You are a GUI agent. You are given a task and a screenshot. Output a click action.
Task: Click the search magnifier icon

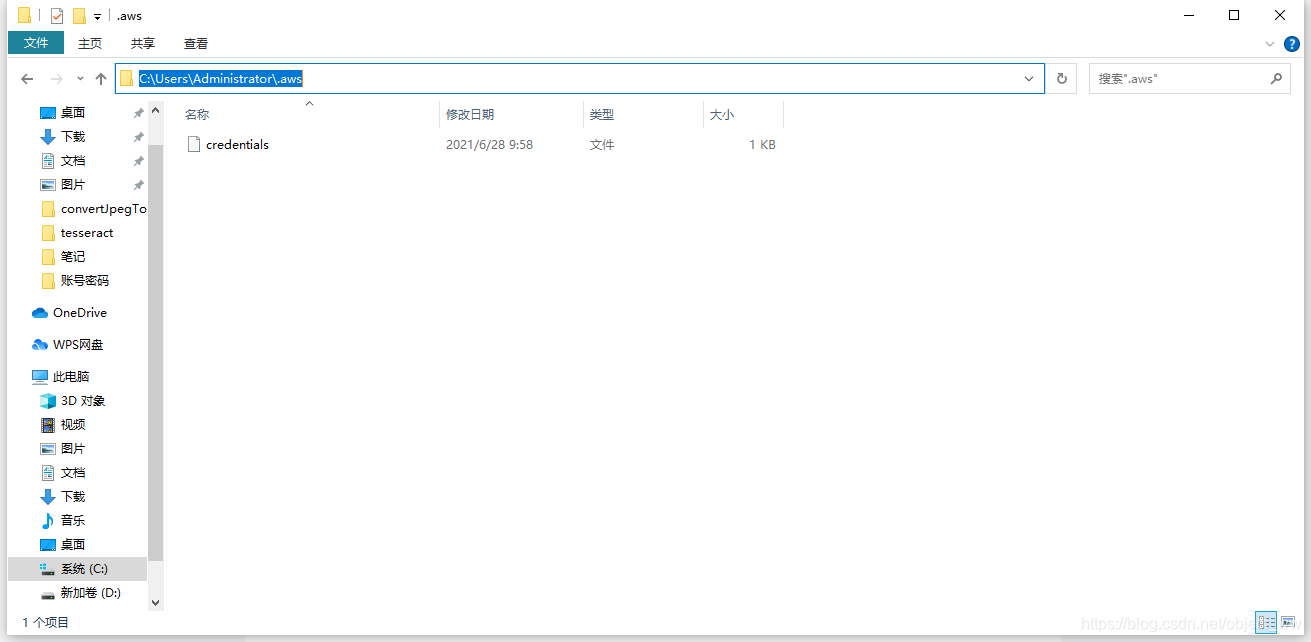pos(1276,78)
